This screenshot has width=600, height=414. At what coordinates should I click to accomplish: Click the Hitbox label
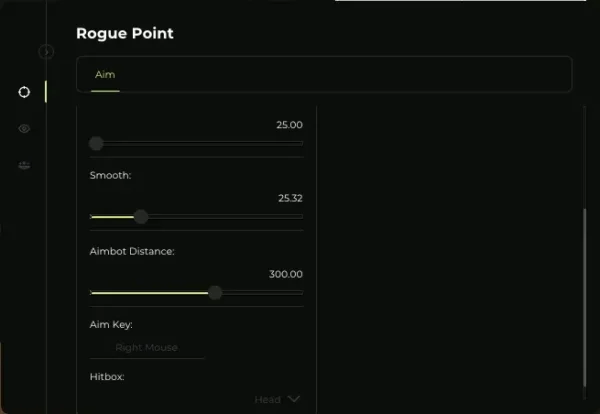(106, 377)
